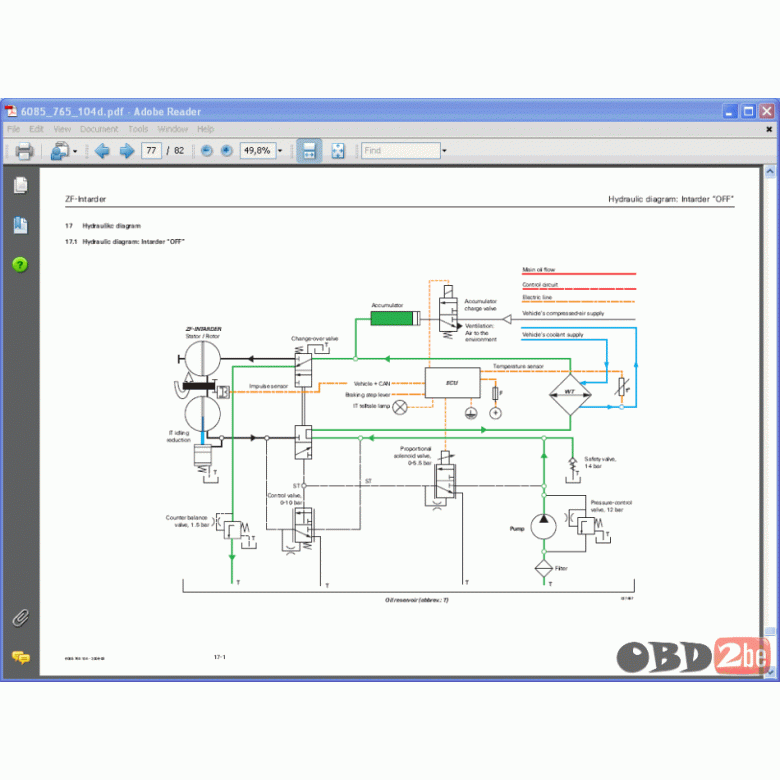Click the Find search field

point(401,150)
